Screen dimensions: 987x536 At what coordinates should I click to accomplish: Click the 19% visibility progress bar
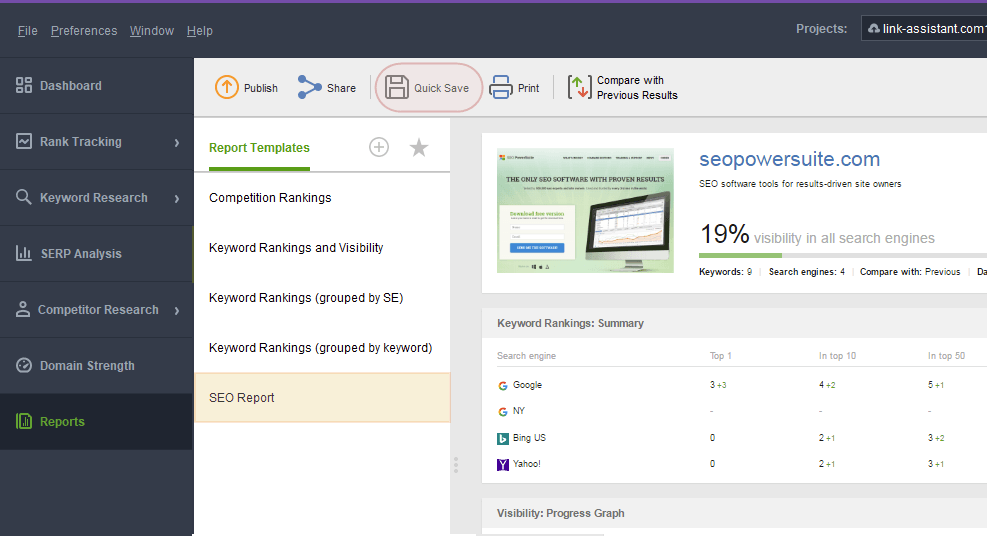point(843,255)
